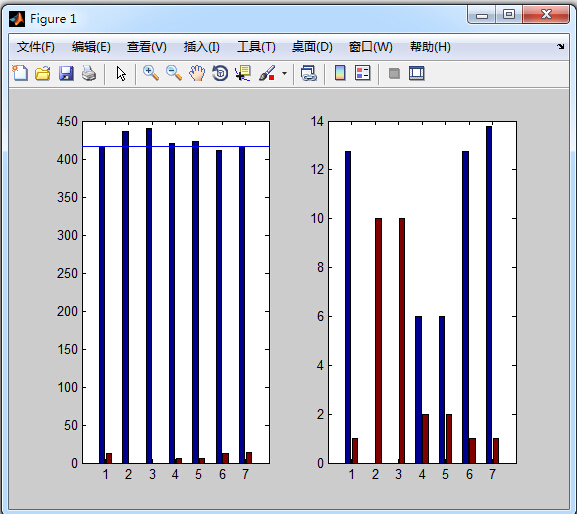Image resolution: width=577 pixels, height=514 pixels.
Task: Click the Link Plot icon
Action: [x=309, y=73]
